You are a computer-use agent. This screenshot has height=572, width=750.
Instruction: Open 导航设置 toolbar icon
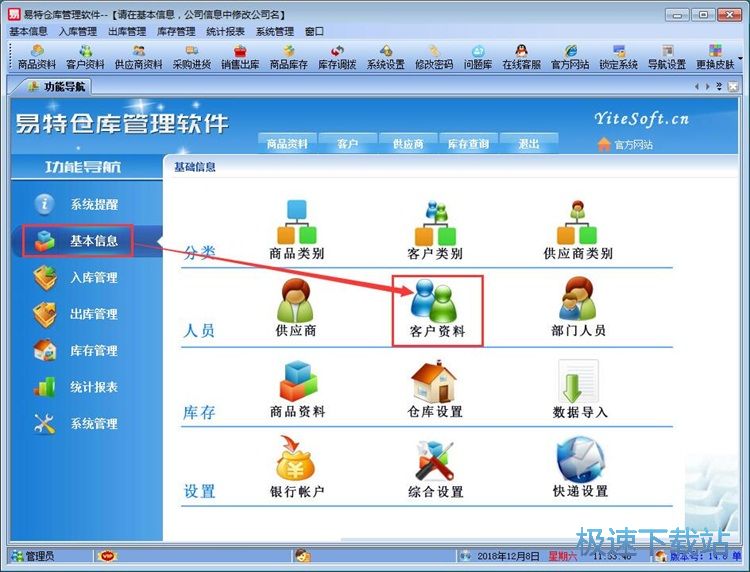click(x=667, y=56)
